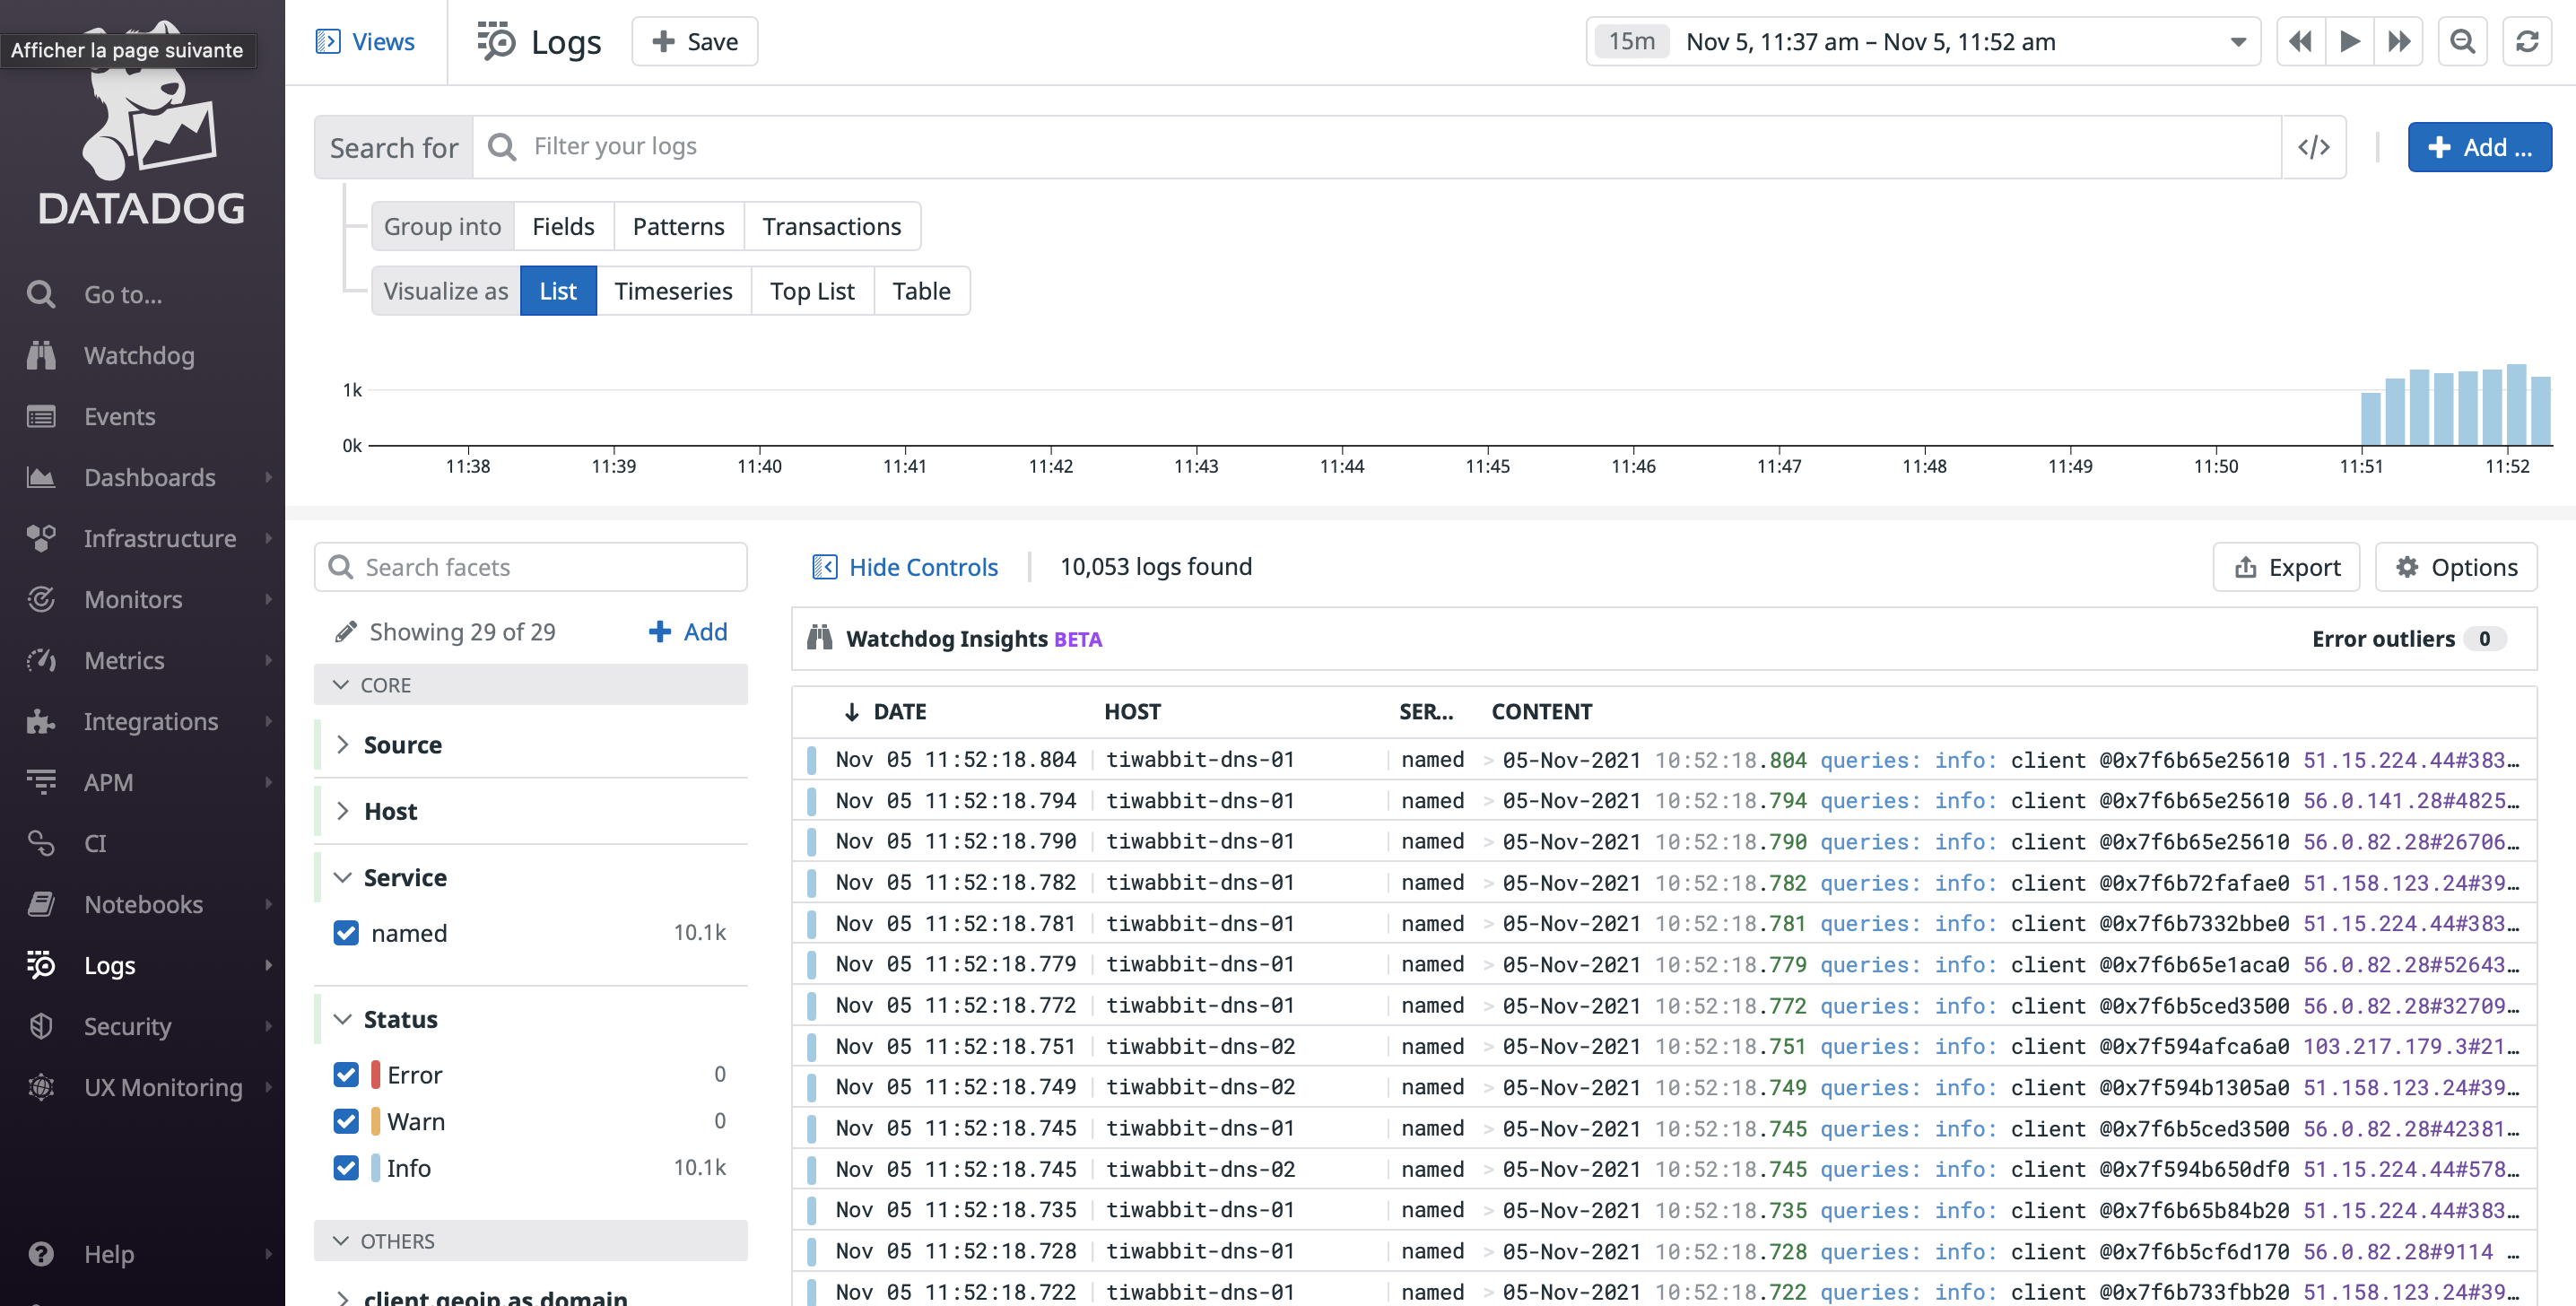
Task: Open the Logs sidebar icon
Action: [x=41, y=965]
